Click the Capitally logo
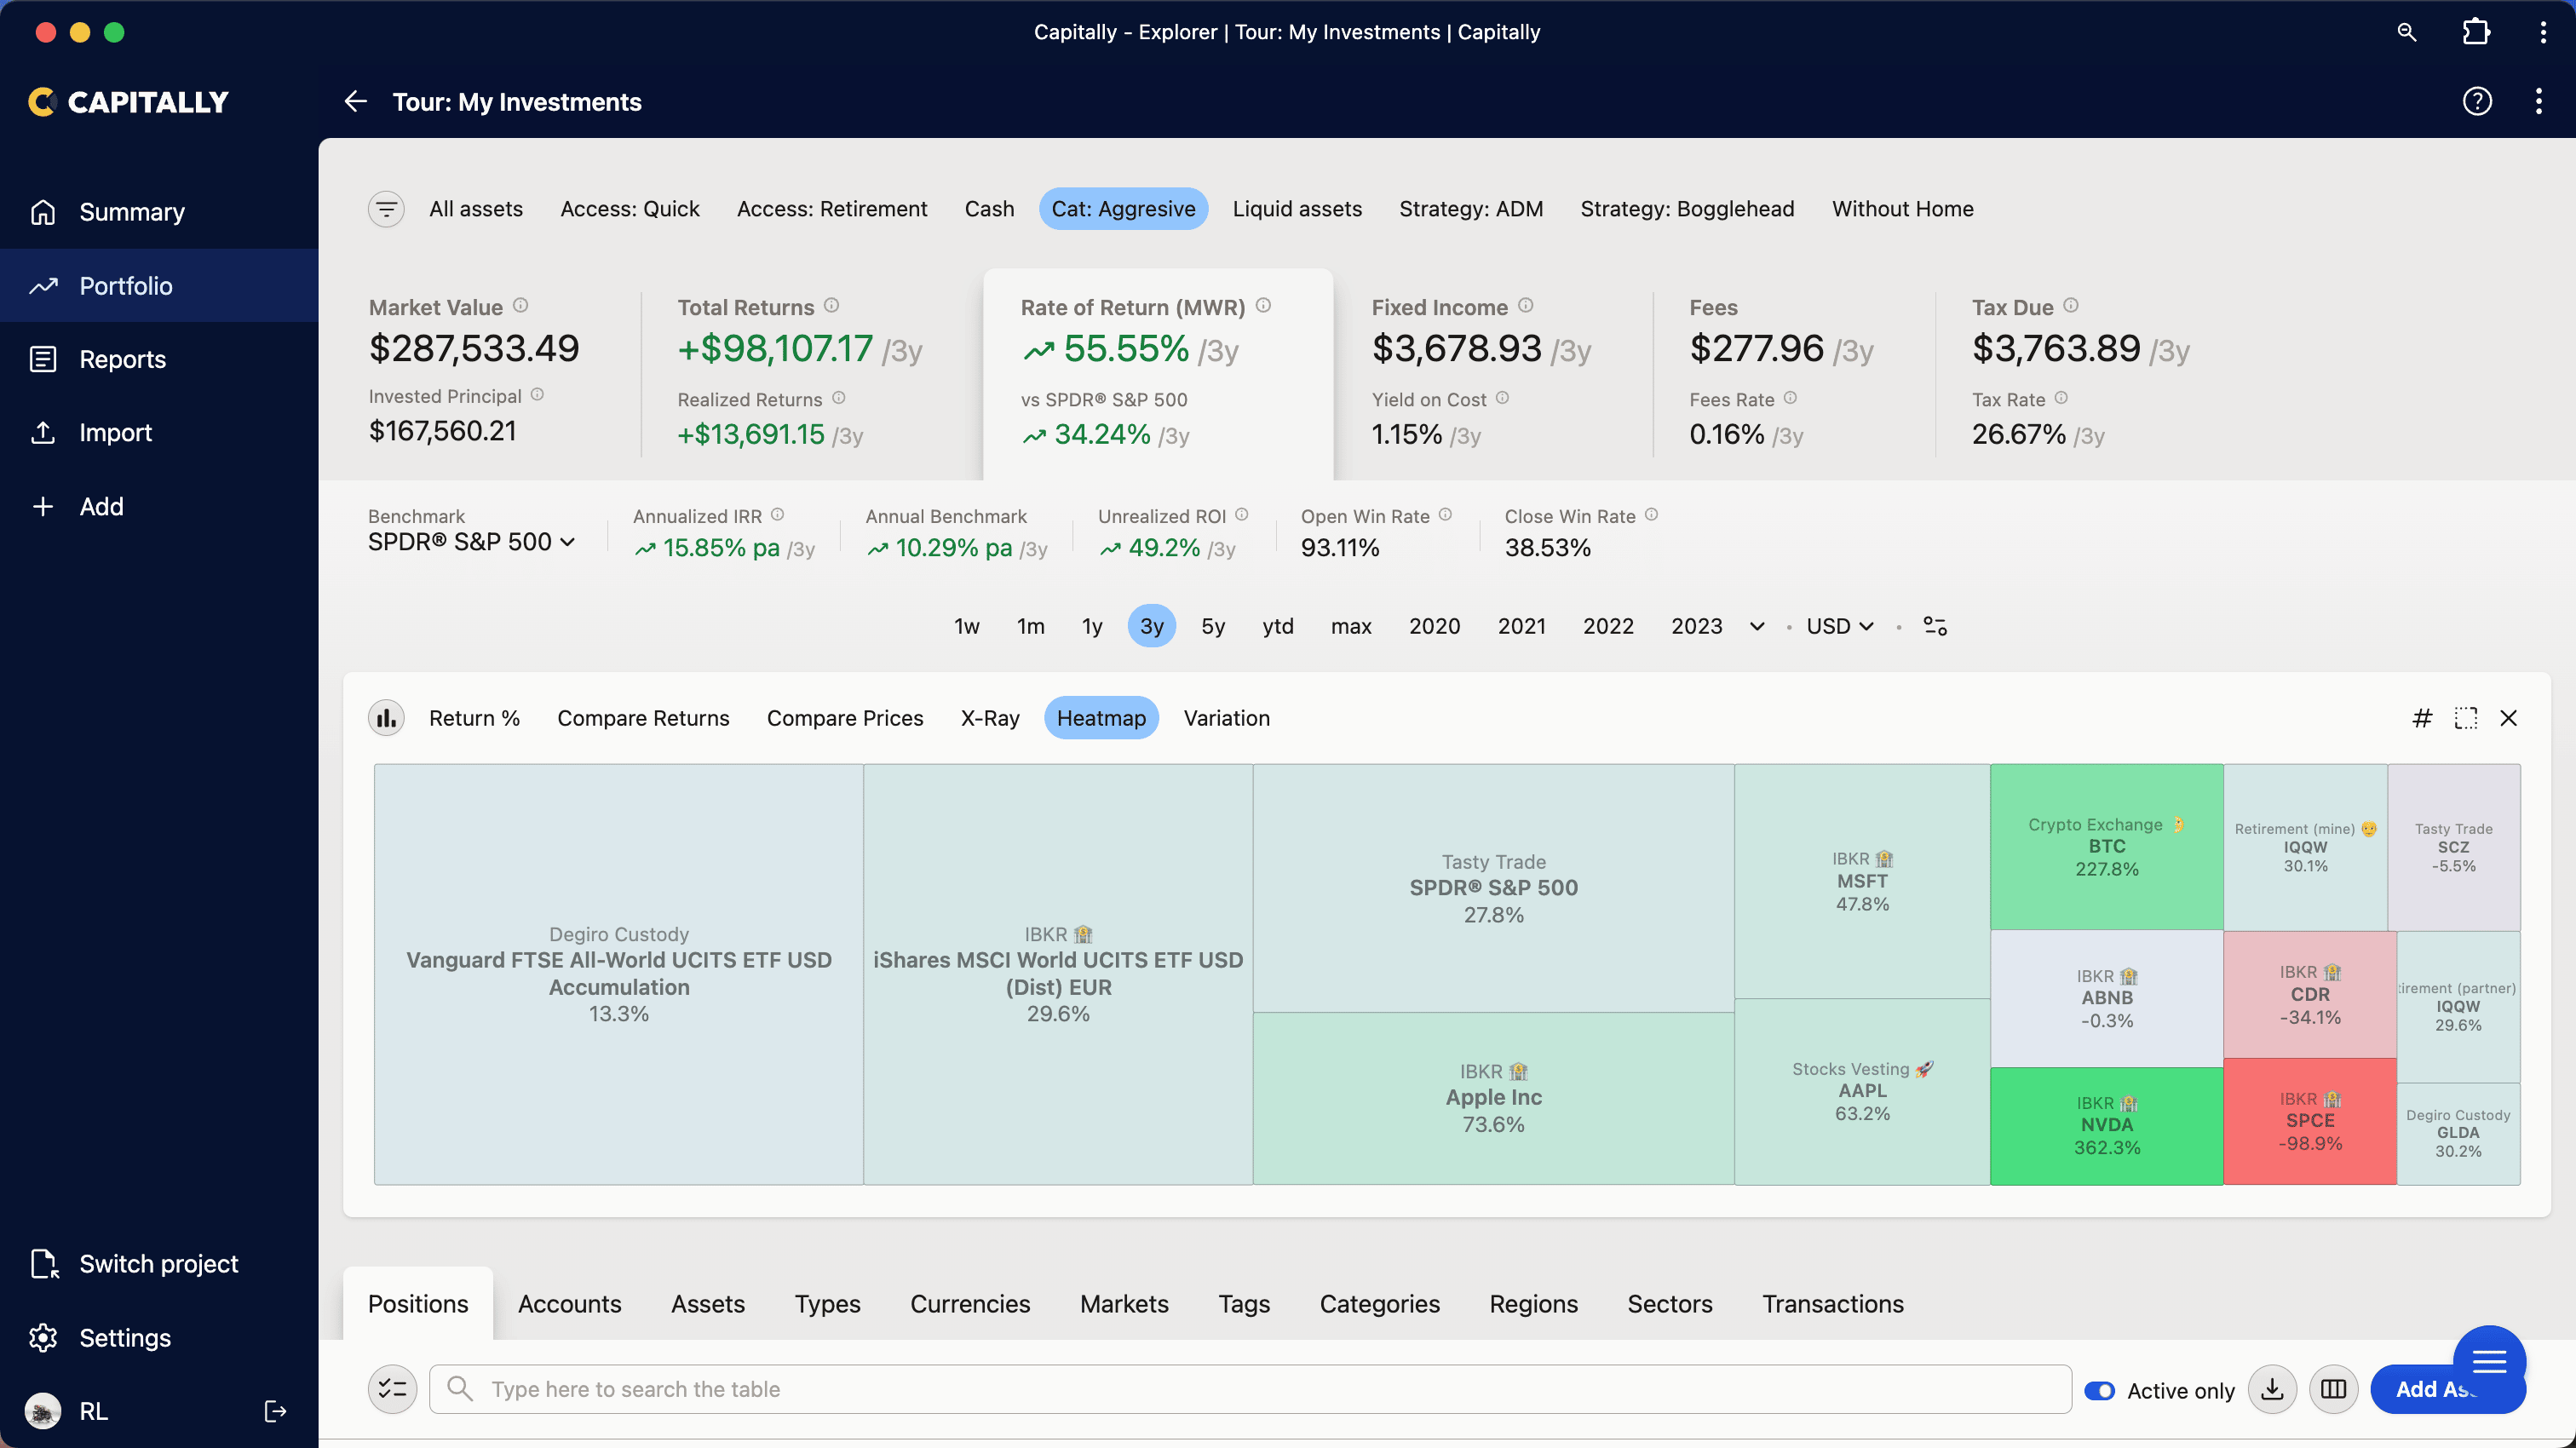The height and width of the screenshot is (1448, 2576). coord(128,102)
